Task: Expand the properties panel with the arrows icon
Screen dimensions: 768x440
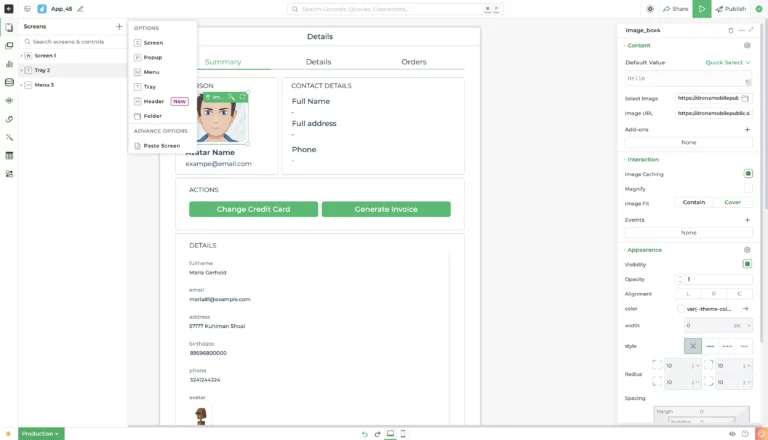Action: pos(751,30)
